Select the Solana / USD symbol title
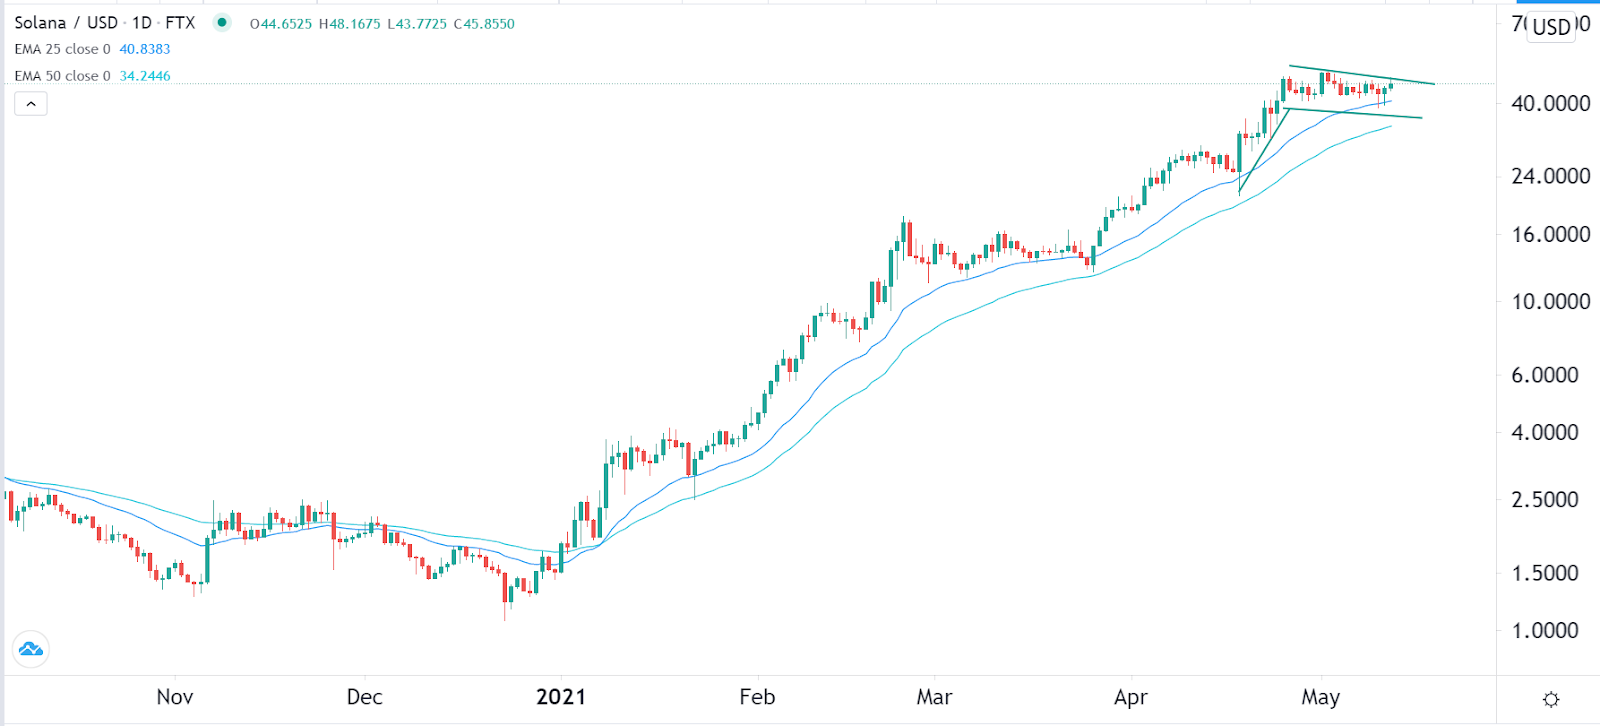Viewport: 1600px width, 726px height. click(x=66, y=22)
